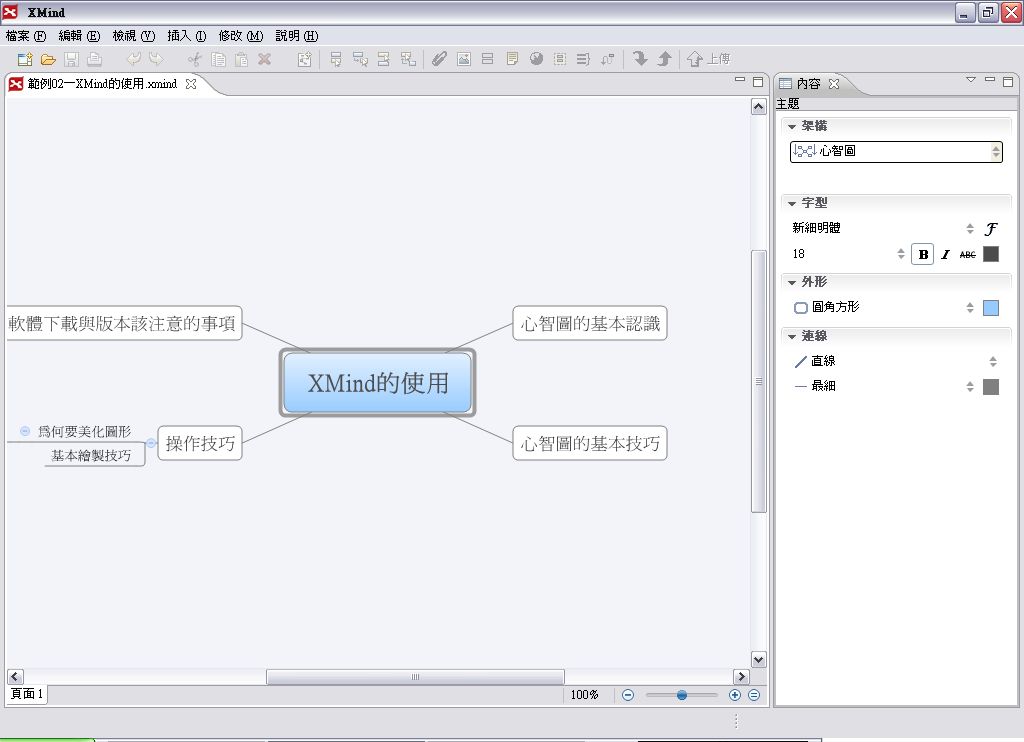This screenshot has width=1024, height=742.
Task: Open the font chooser F icon
Action: (x=991, y=229)
